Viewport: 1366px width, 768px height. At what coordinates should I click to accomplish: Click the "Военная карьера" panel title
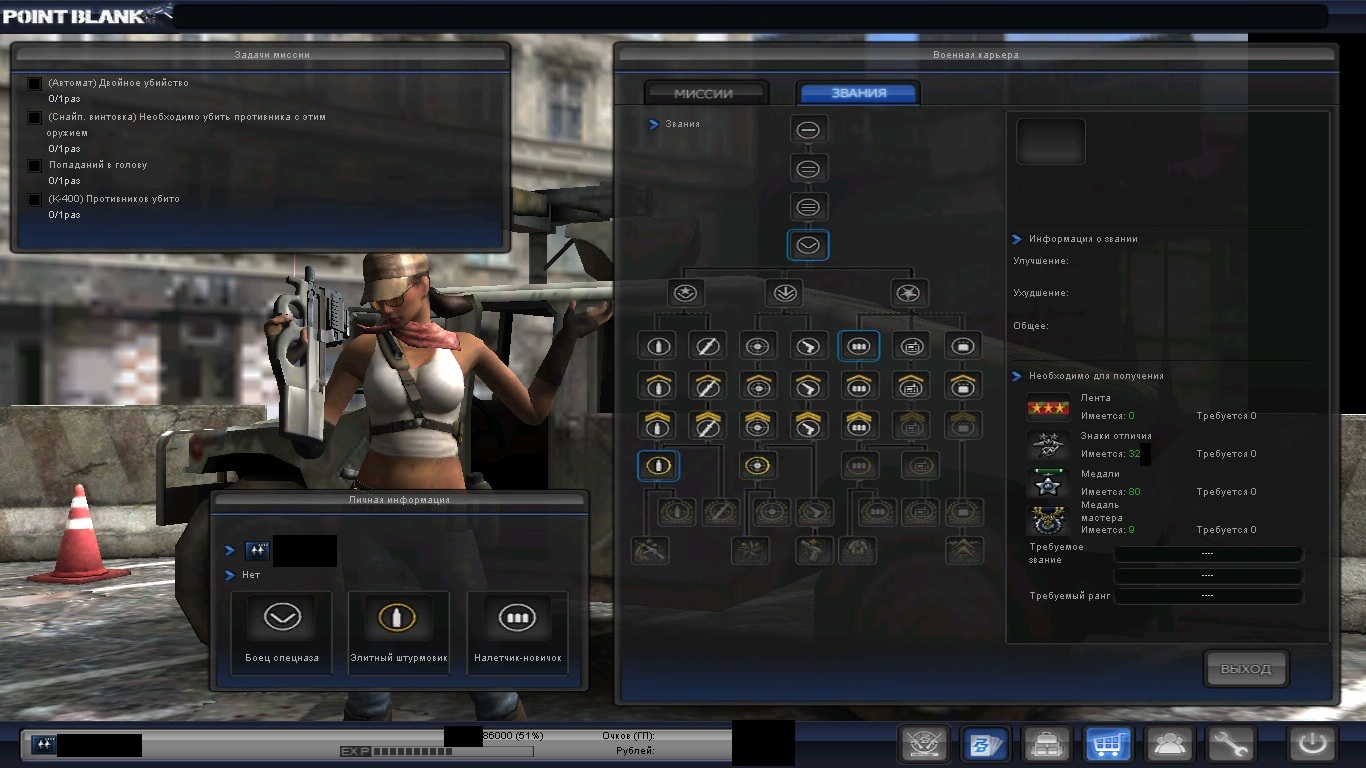click(x=975, y=55)
